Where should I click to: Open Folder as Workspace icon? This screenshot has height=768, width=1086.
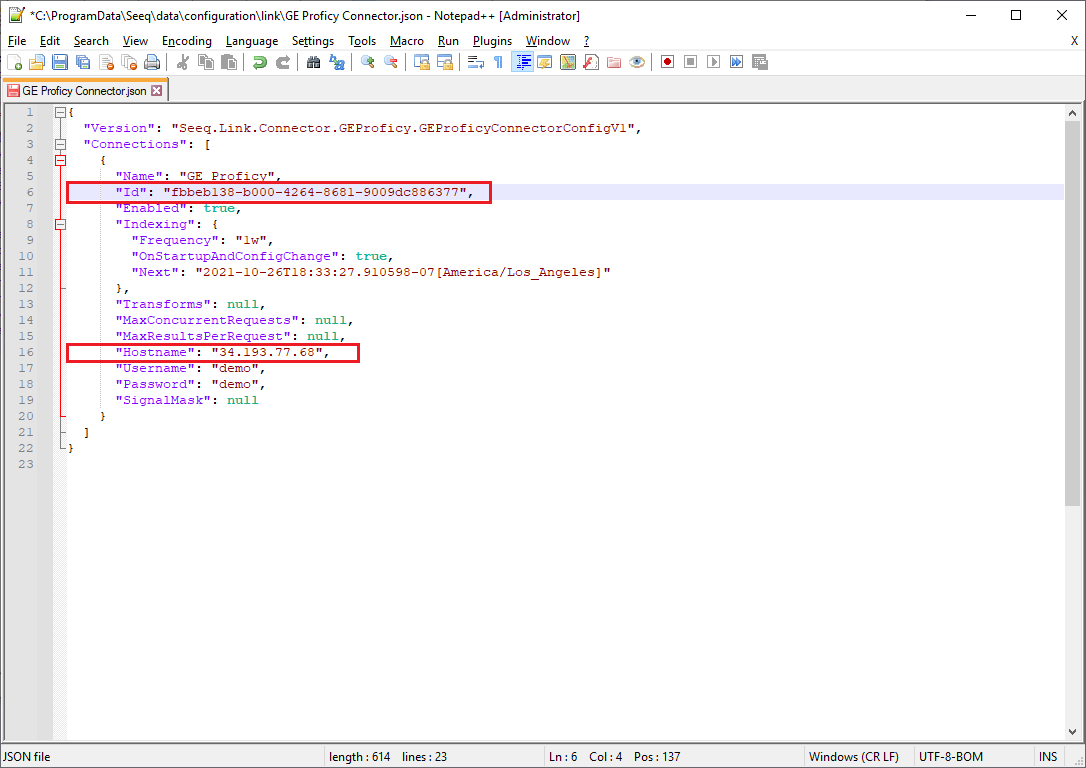pos(614,62)
